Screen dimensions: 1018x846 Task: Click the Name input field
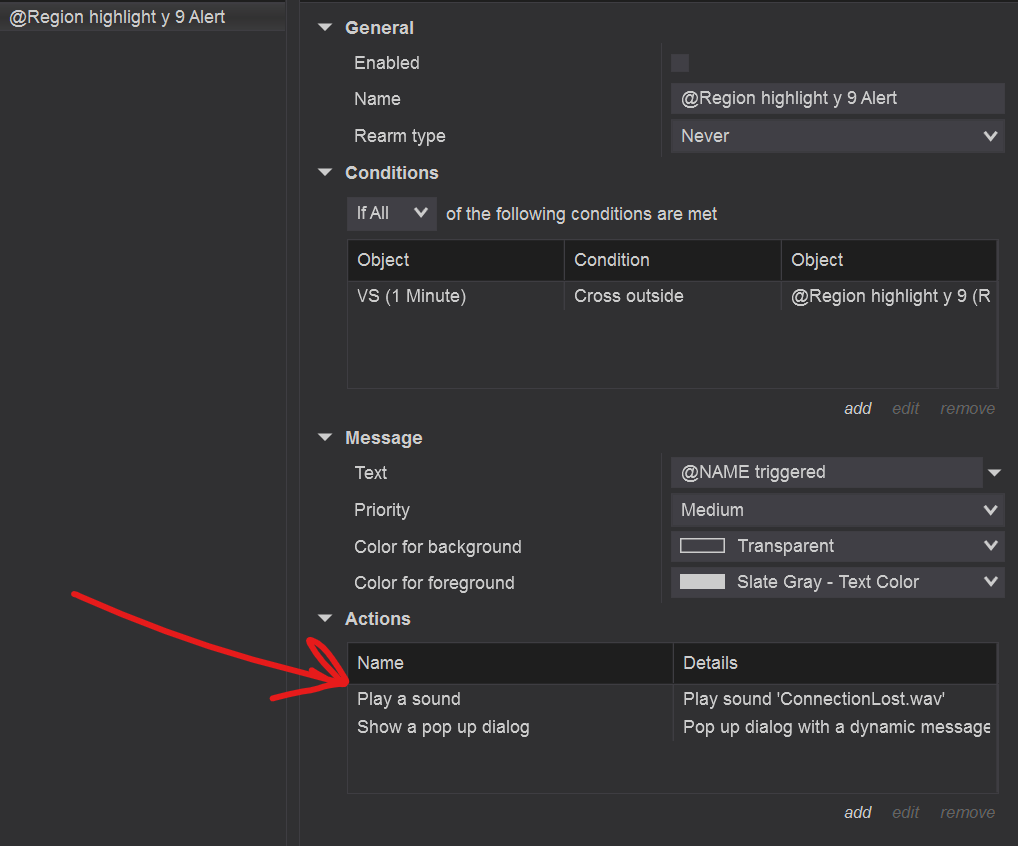[837, 99]
